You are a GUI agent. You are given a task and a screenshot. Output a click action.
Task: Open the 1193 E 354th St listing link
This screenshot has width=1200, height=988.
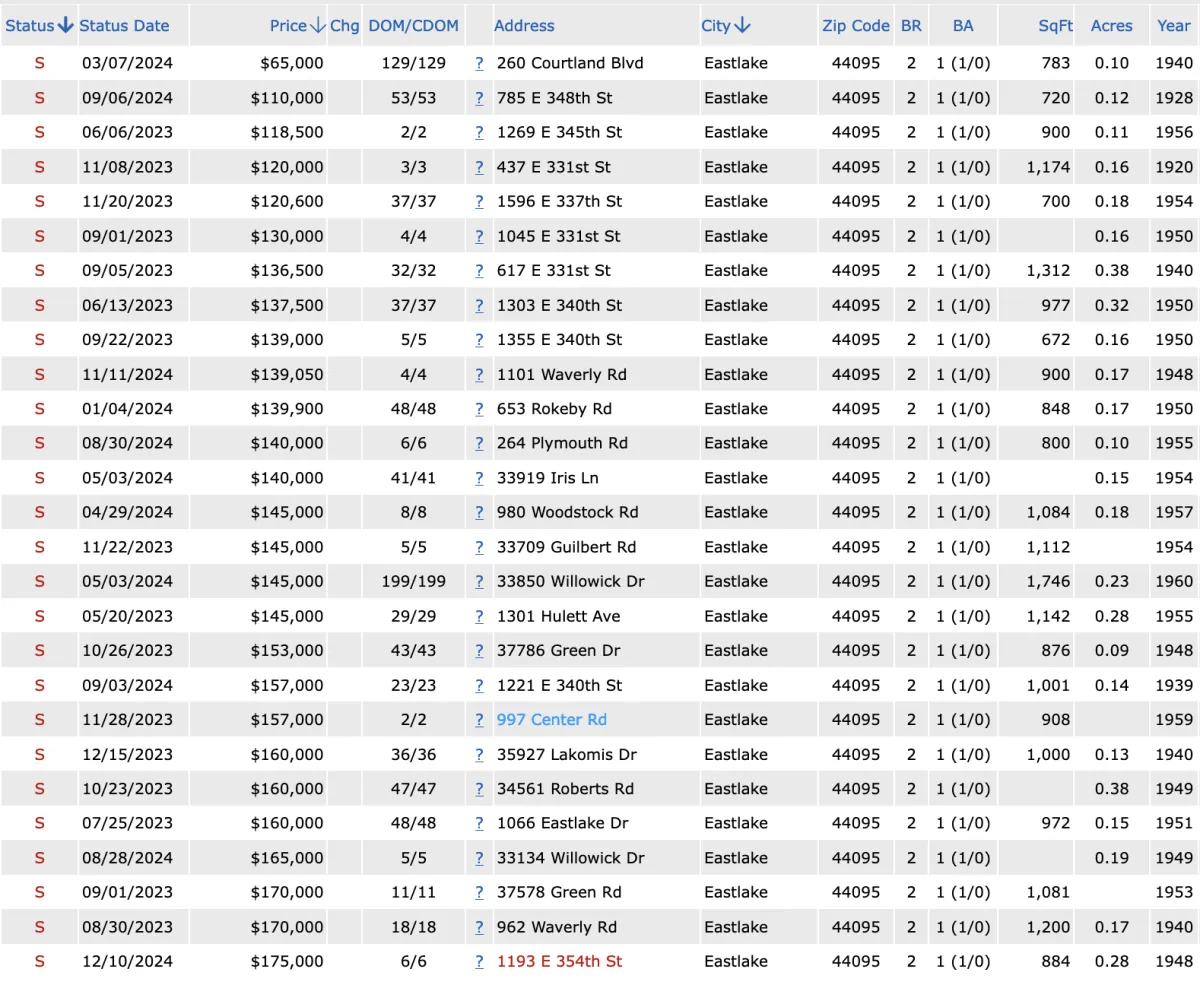coord(559,961)
